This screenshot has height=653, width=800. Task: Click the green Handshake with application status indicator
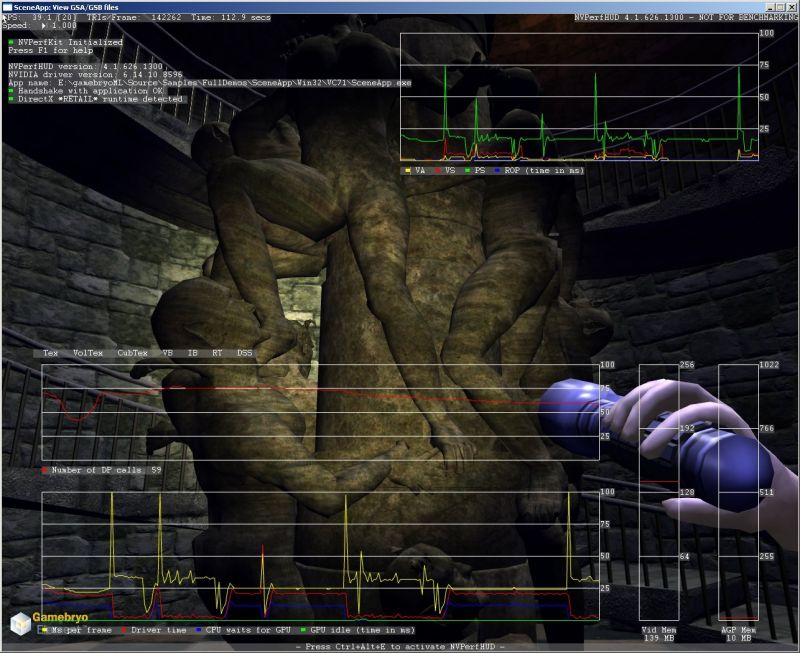tap(11, 91)
